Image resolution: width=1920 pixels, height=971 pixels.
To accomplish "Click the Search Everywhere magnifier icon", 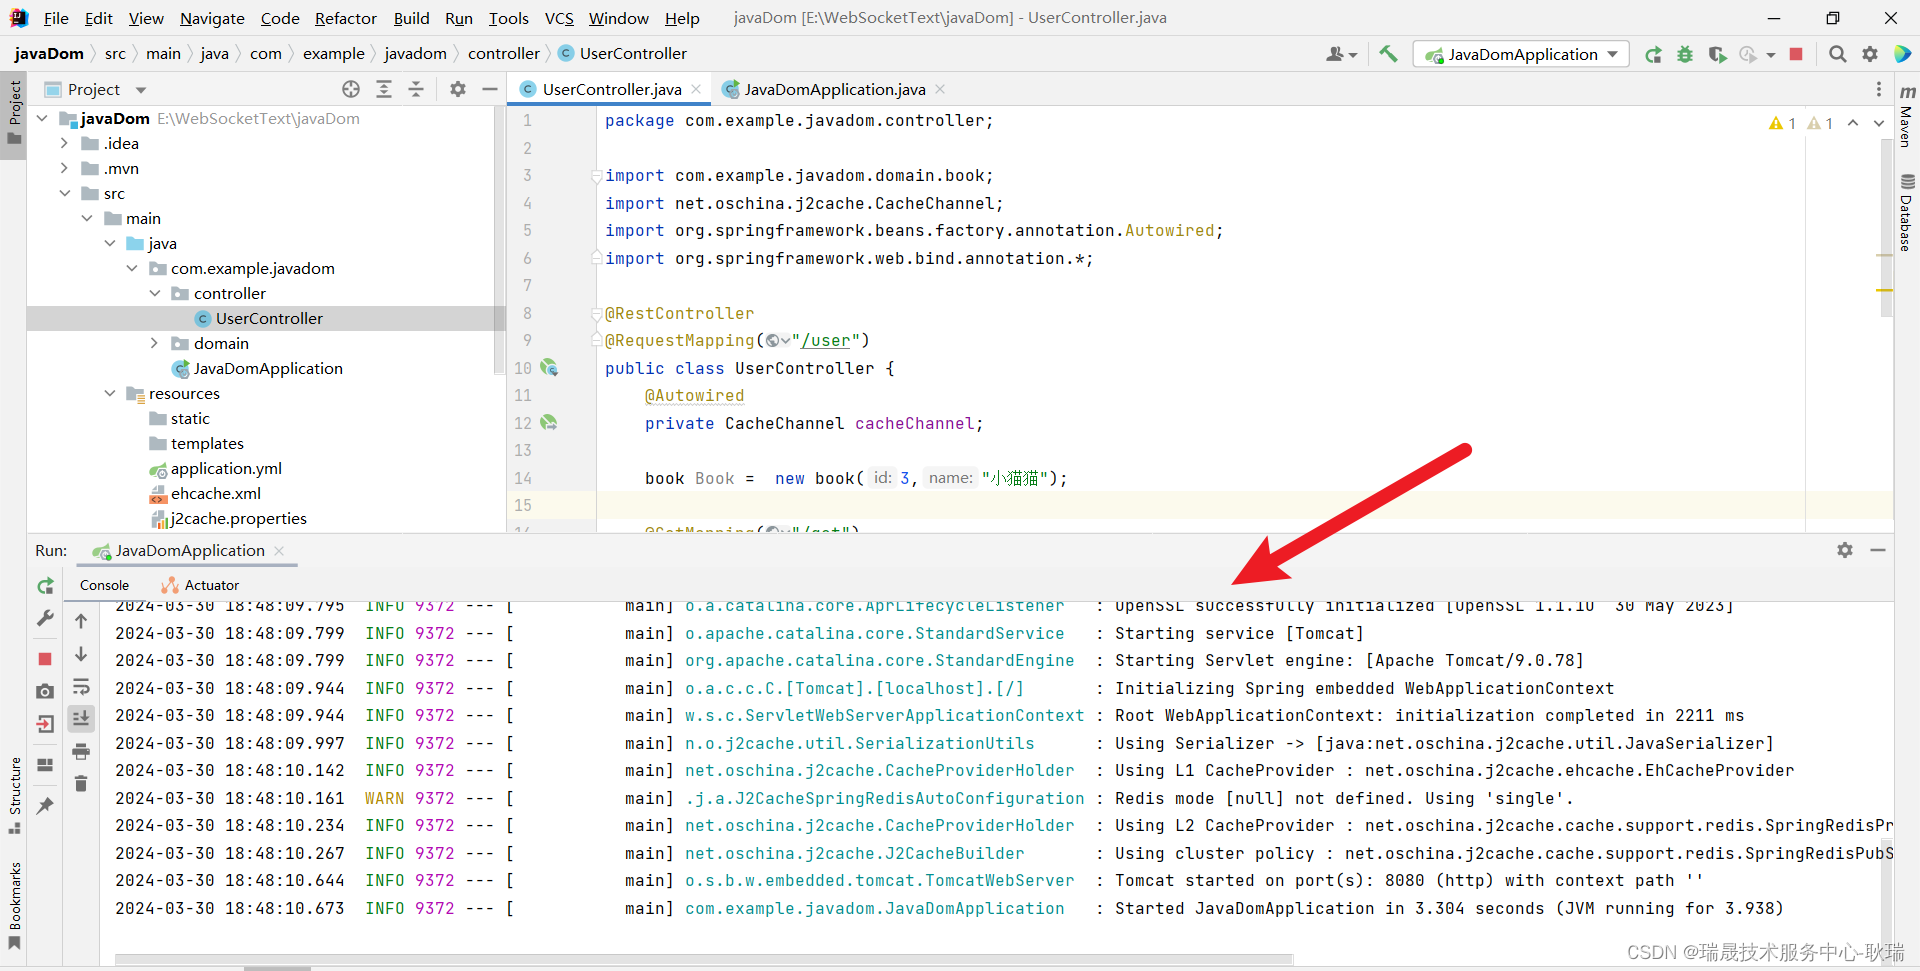I will [1837, 54].
